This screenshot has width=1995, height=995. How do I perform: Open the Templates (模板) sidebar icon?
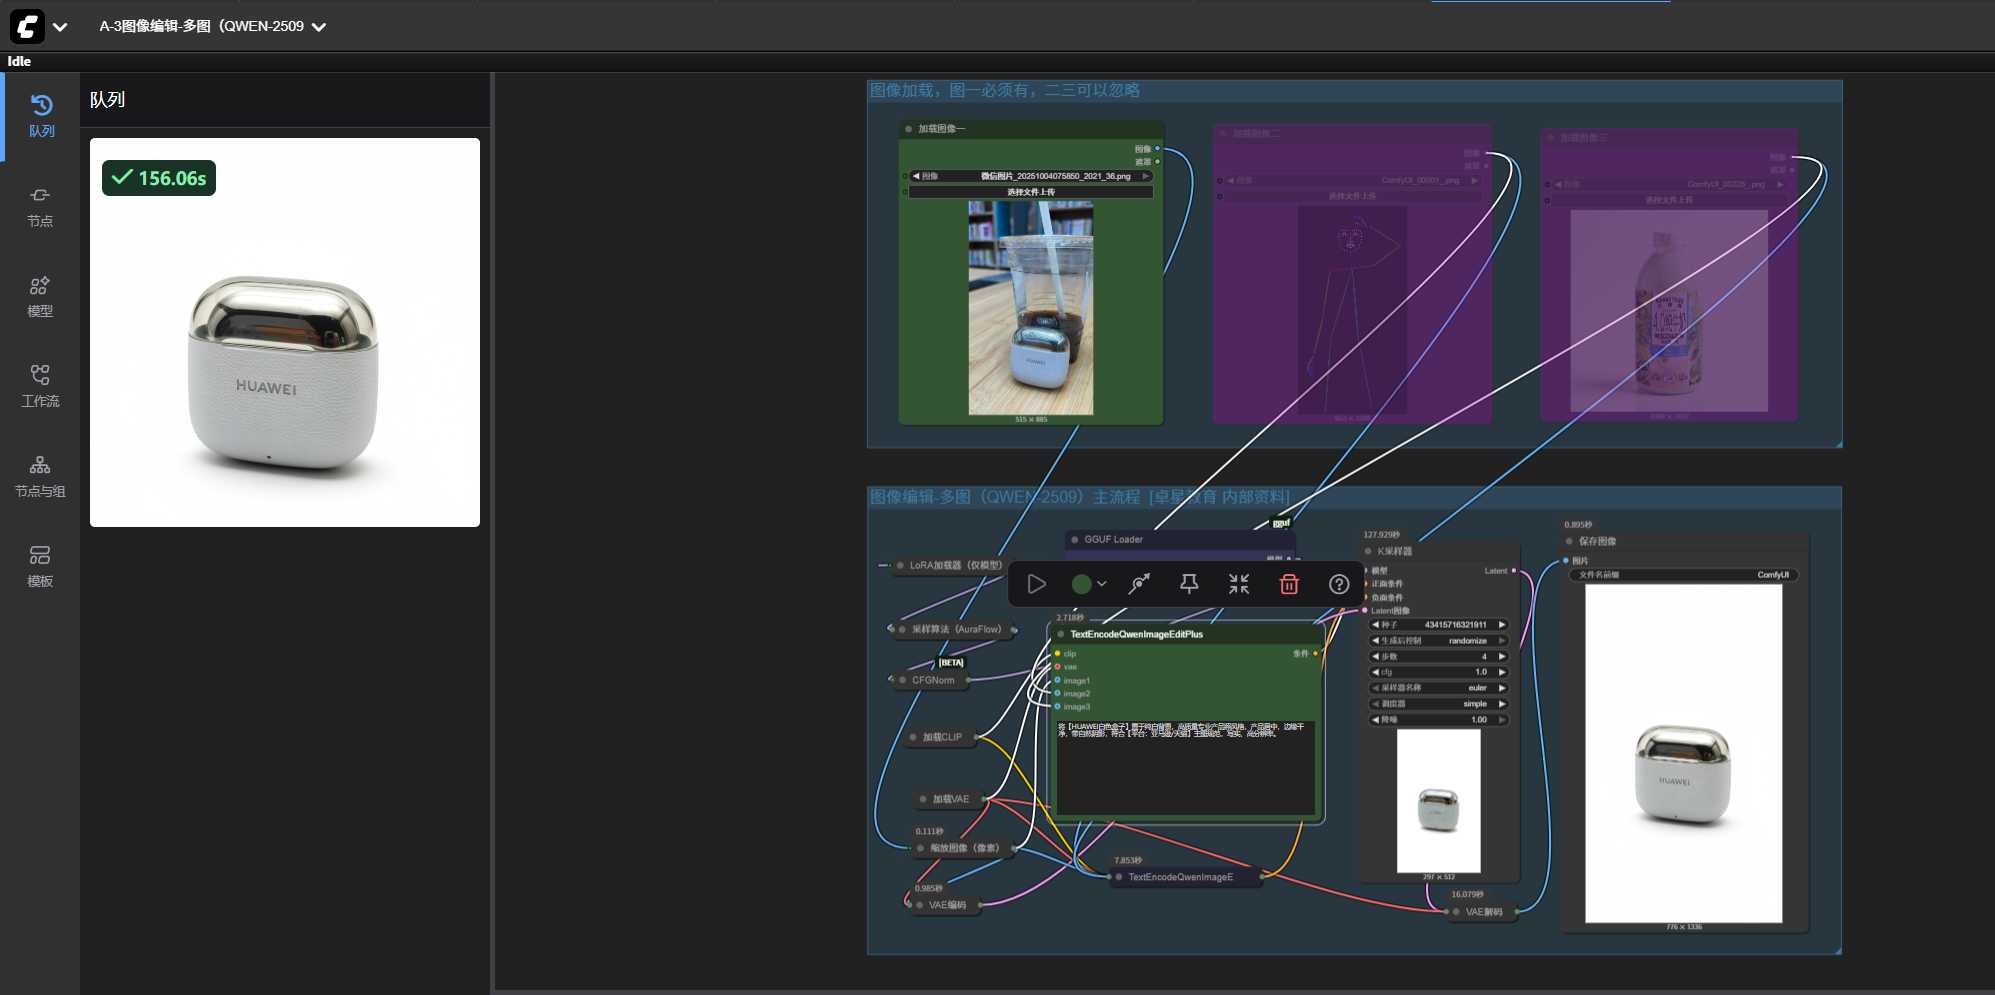40,566
